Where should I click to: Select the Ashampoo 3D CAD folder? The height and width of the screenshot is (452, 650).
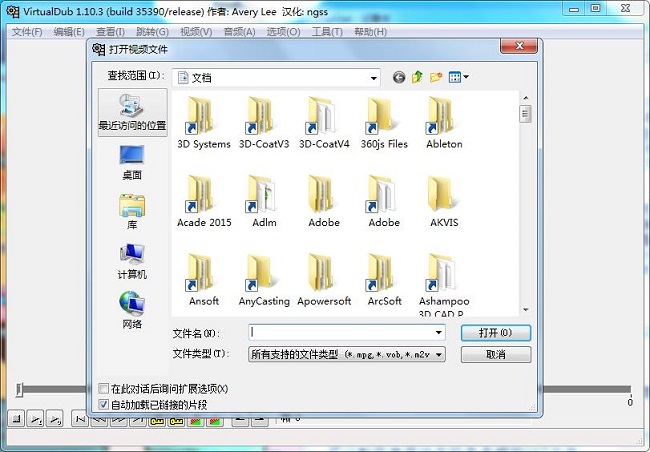[x=444, y=284]
